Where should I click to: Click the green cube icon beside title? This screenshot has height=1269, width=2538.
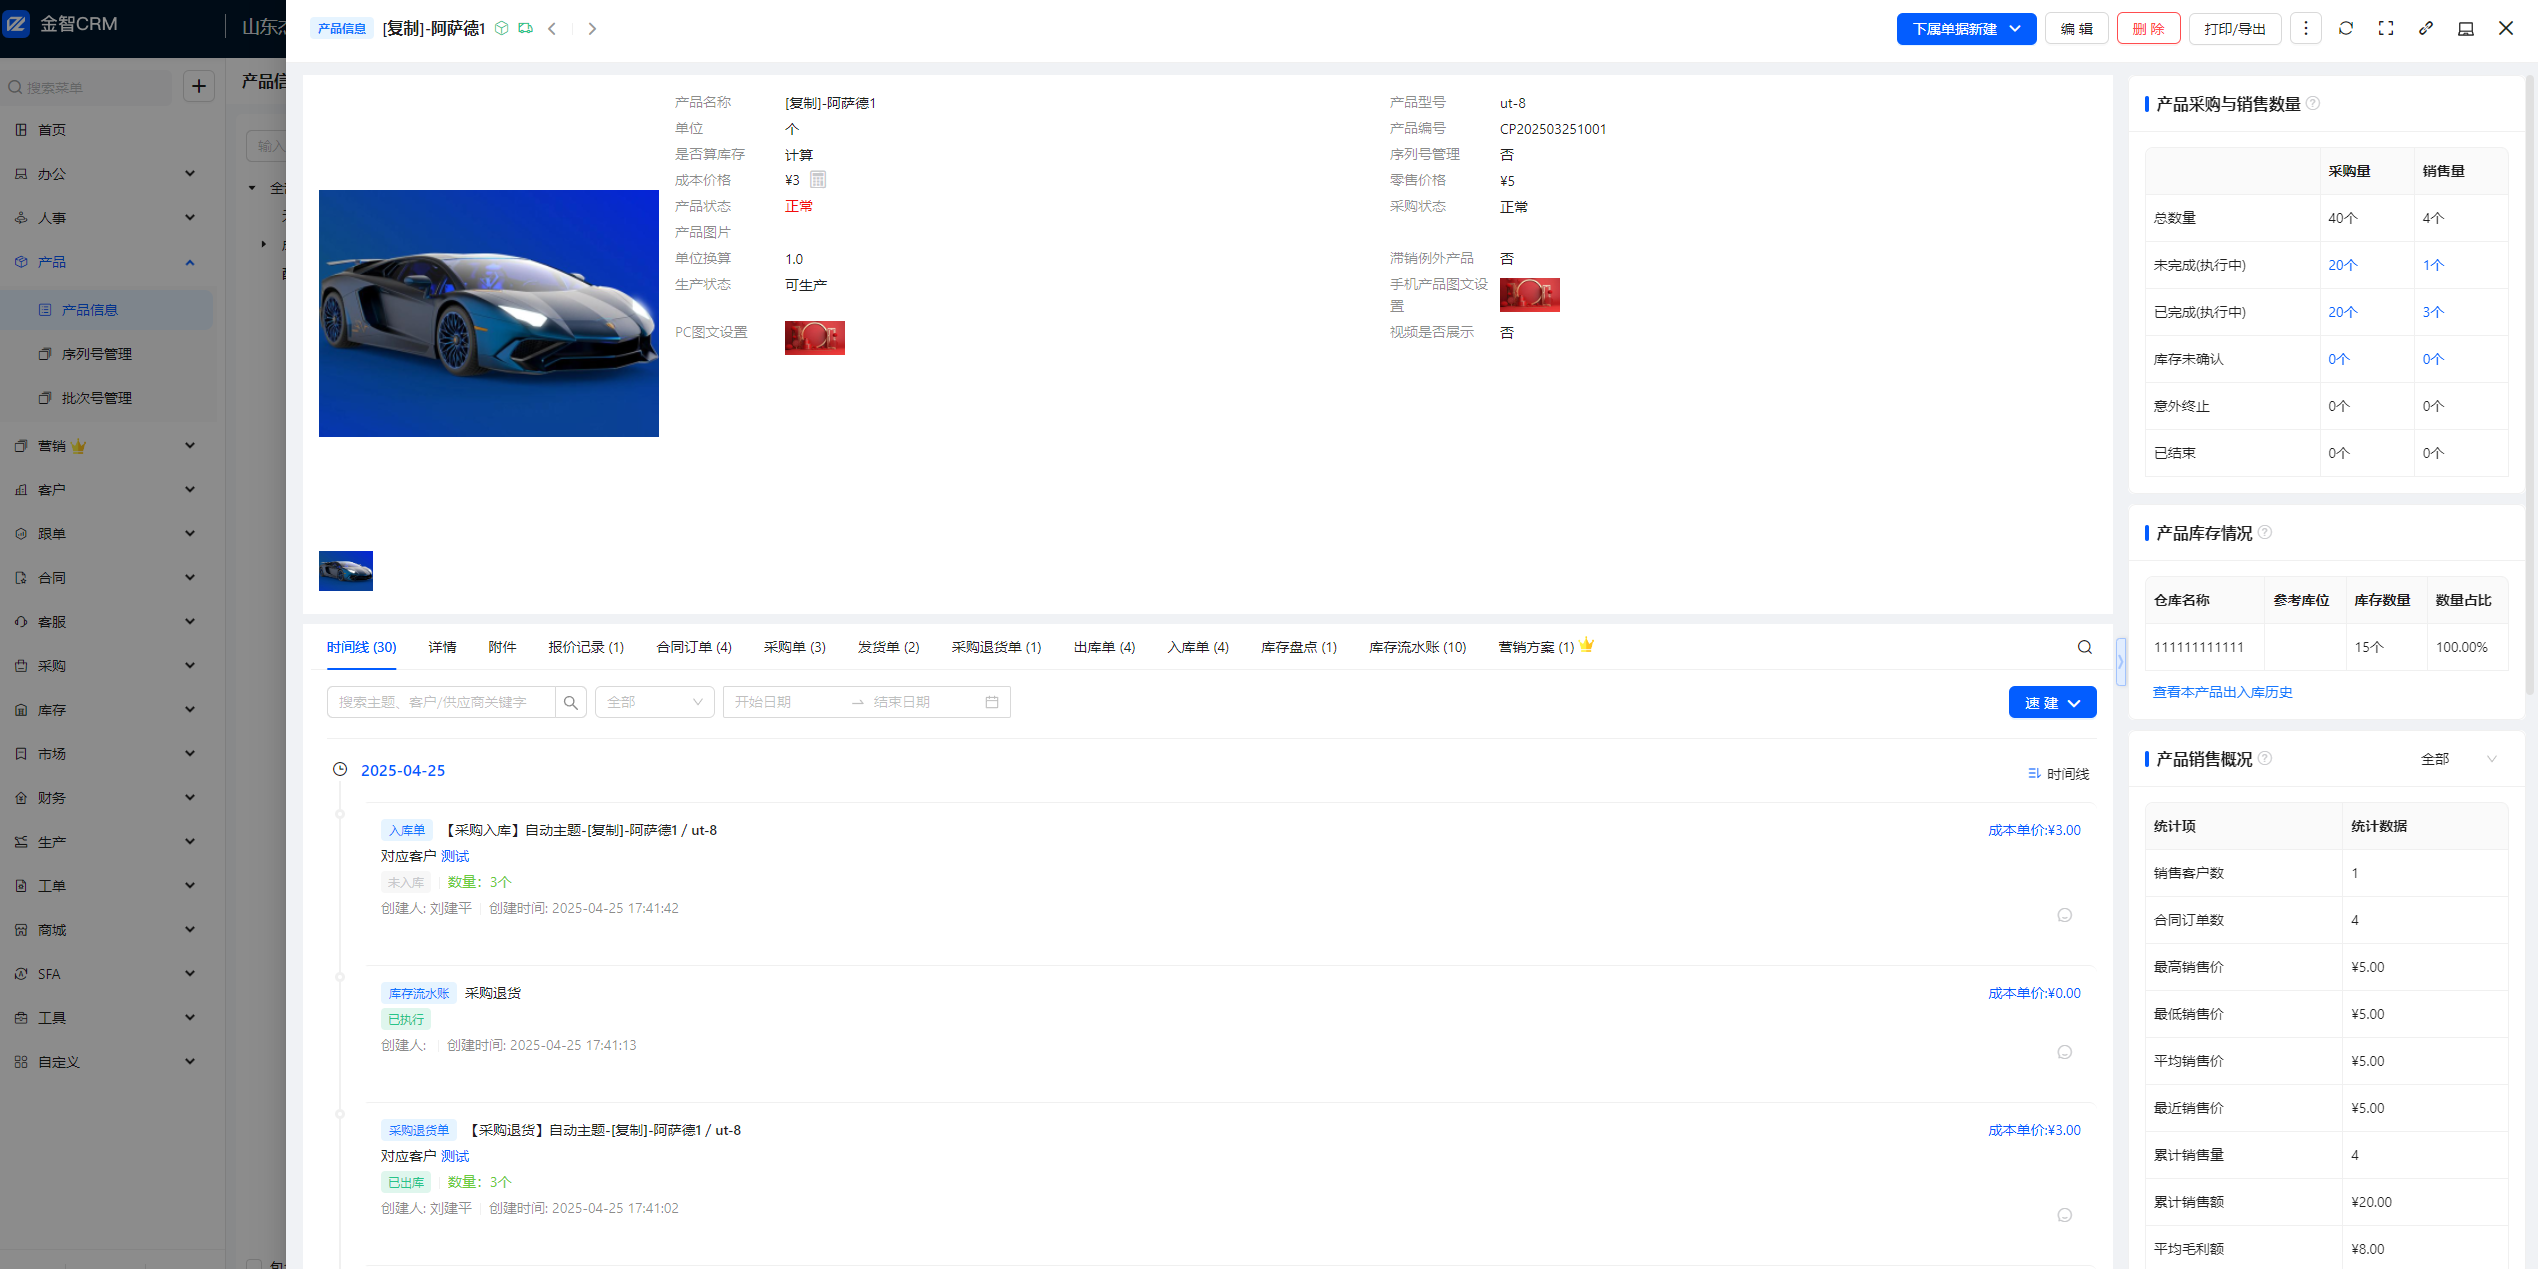tap(502, 28)
